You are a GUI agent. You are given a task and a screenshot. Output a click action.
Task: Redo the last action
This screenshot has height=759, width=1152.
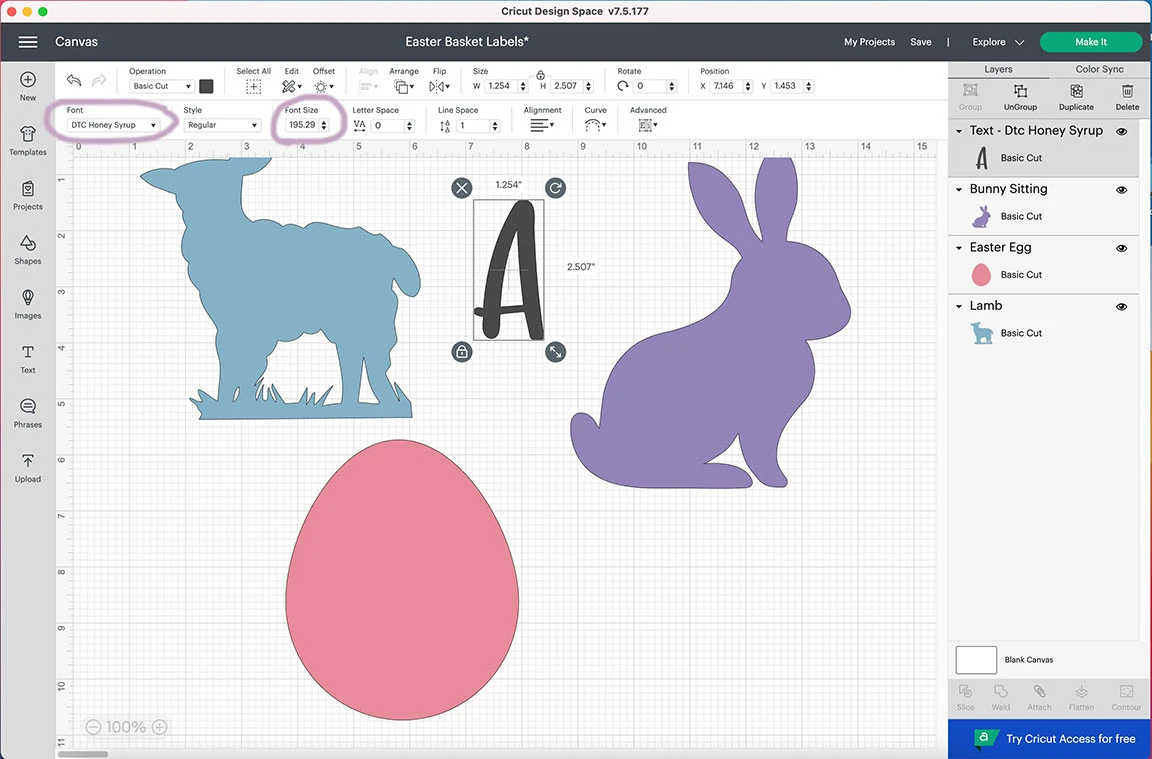pyautogui.click(x=98, y=80)
